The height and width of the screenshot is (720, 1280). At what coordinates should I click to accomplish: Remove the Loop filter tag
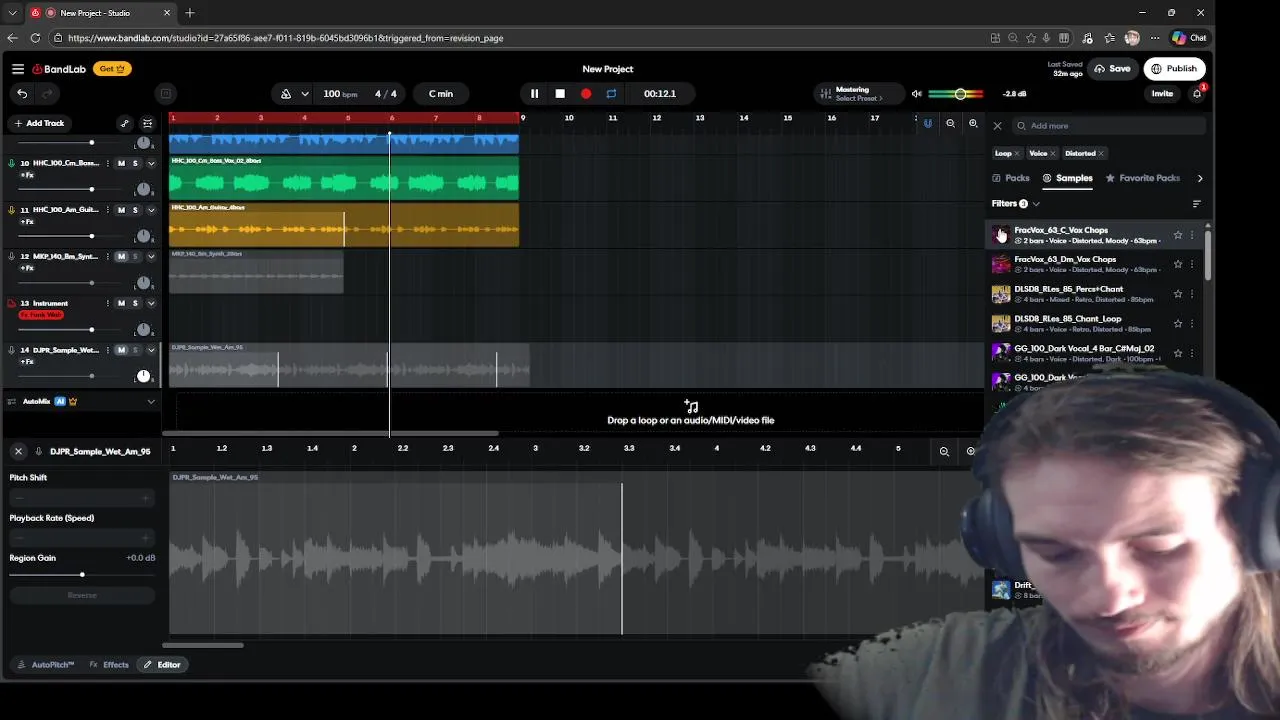click(x=1017, y=154)
